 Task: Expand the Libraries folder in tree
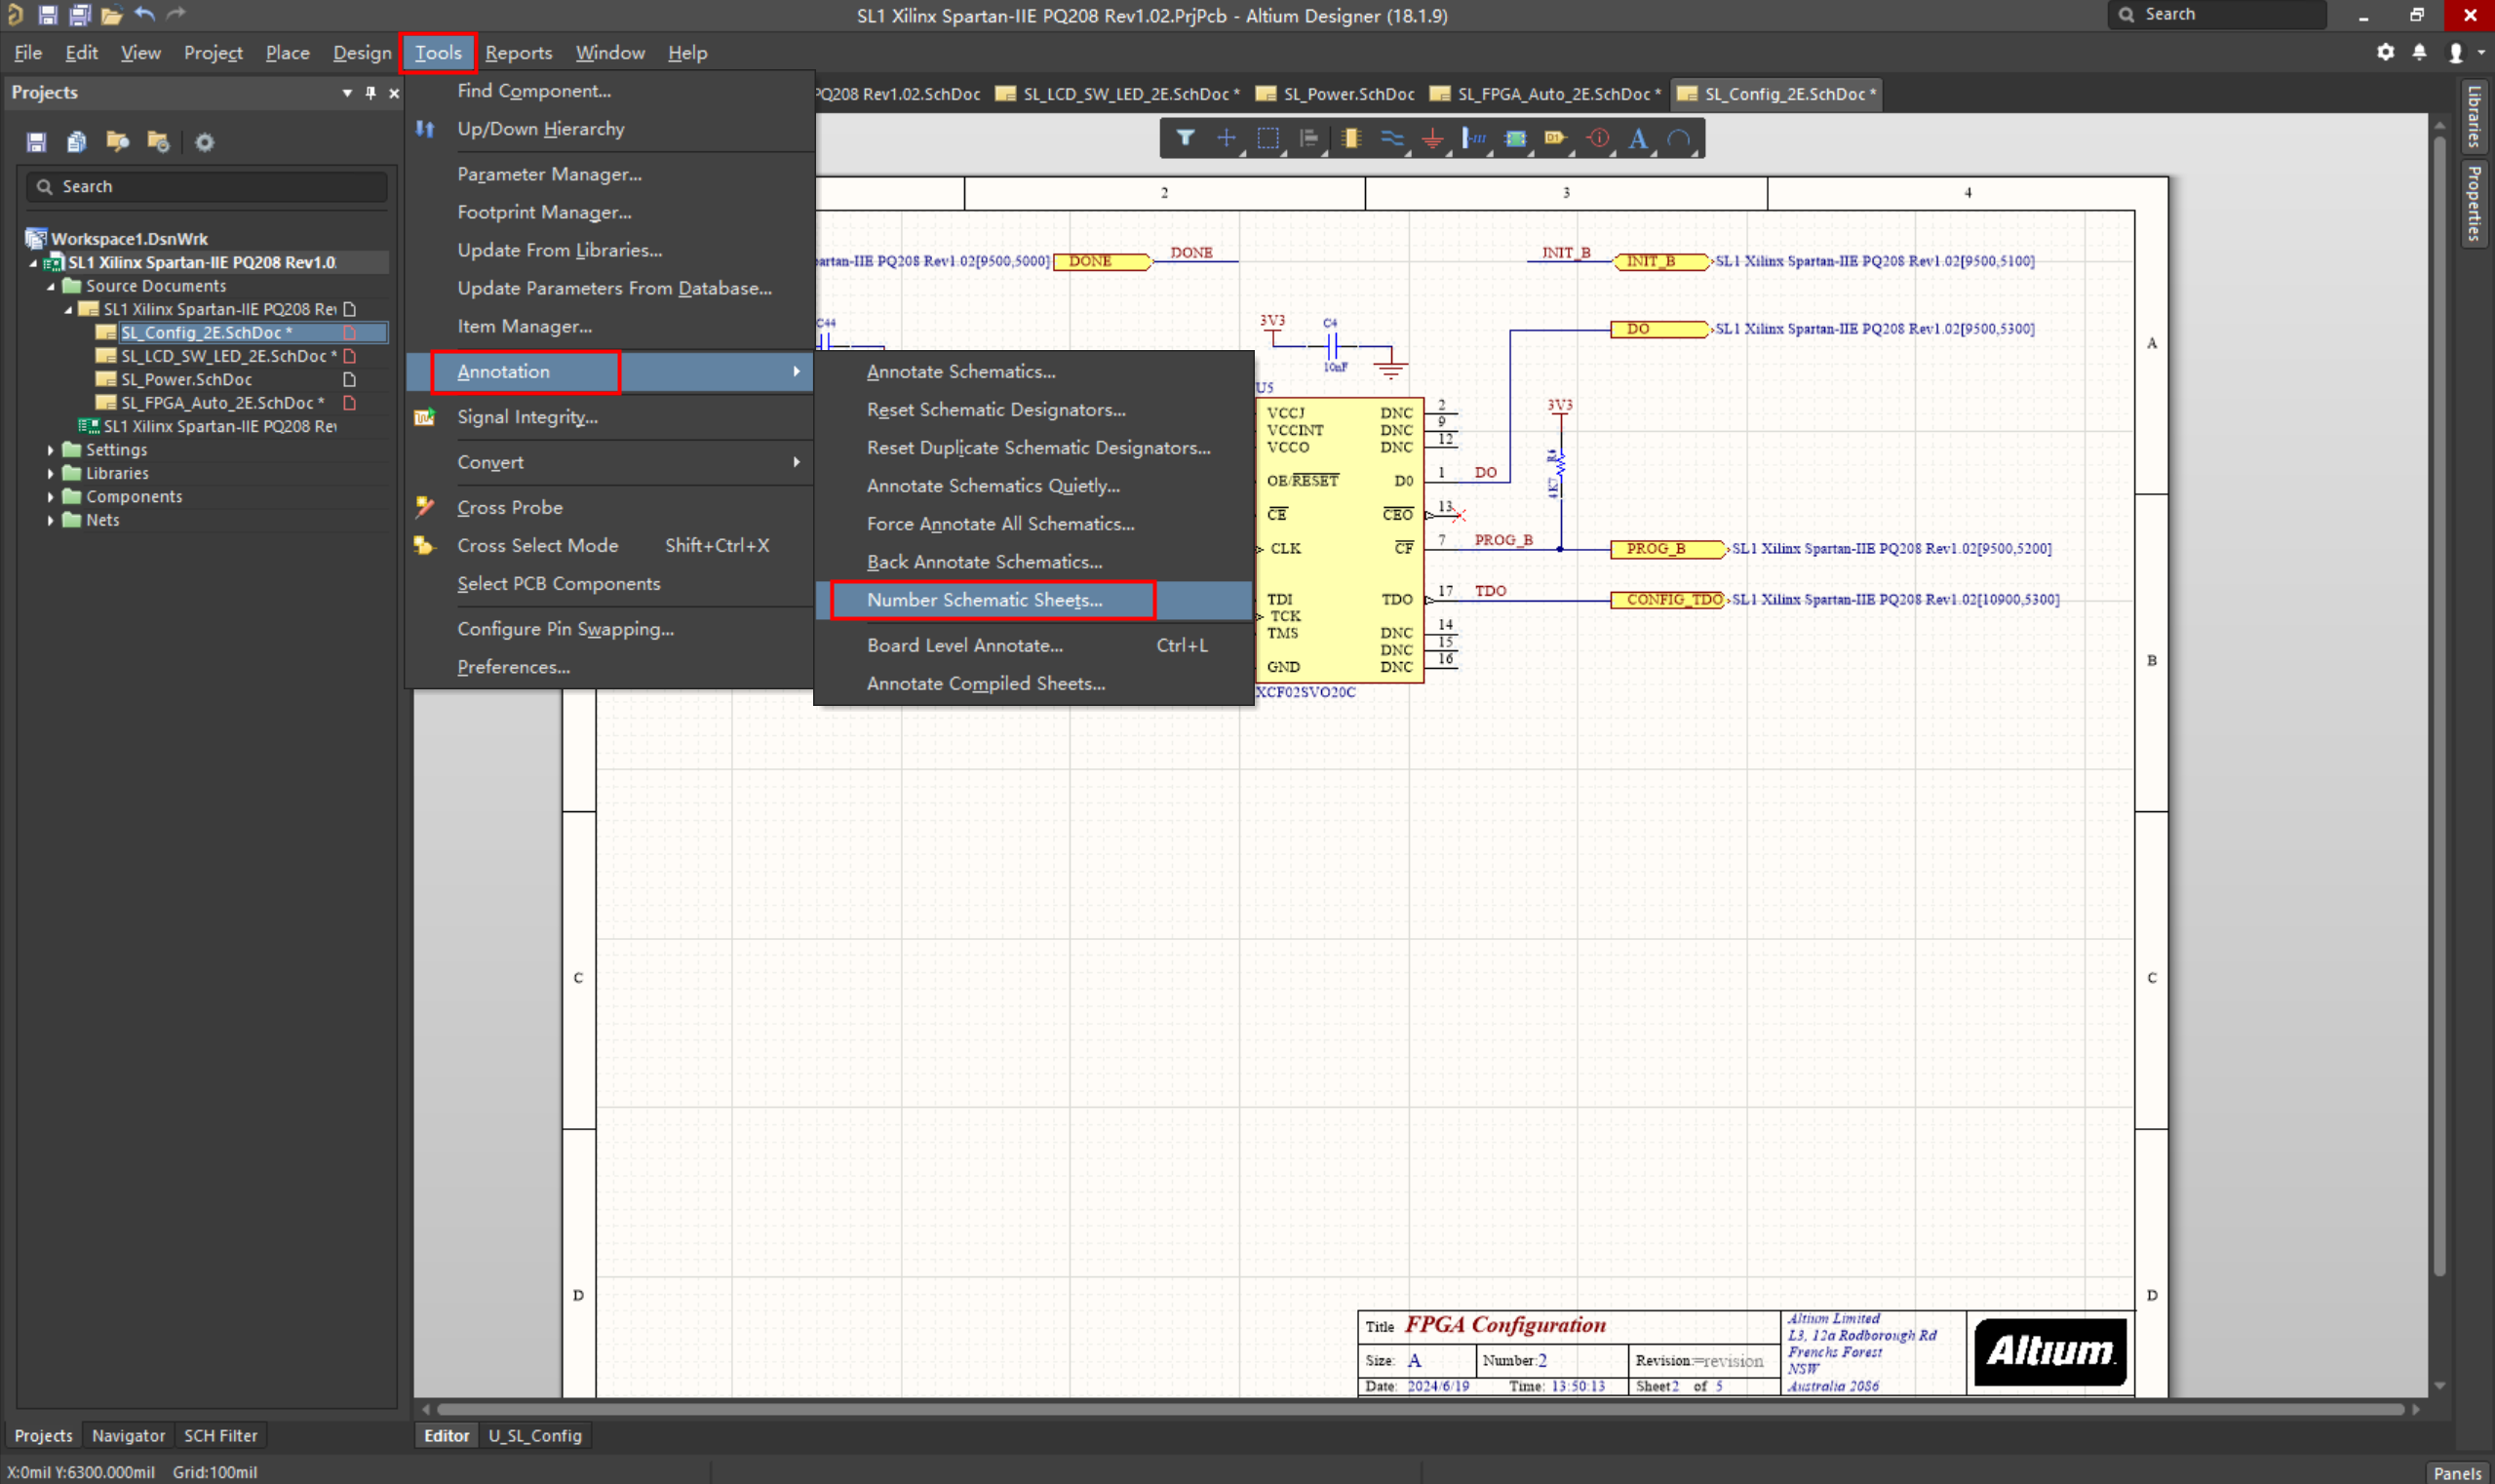pyautogui.click(x=51, y=473)
